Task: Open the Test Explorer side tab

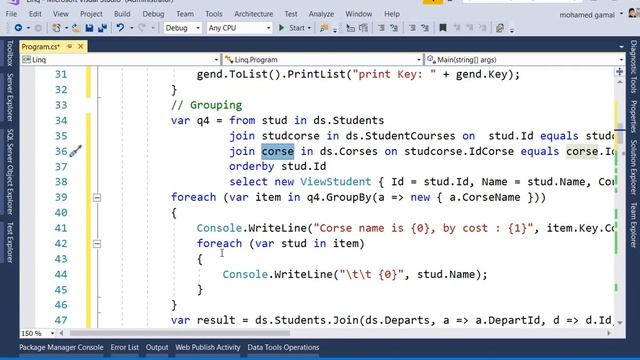Action: click(9, 243)
